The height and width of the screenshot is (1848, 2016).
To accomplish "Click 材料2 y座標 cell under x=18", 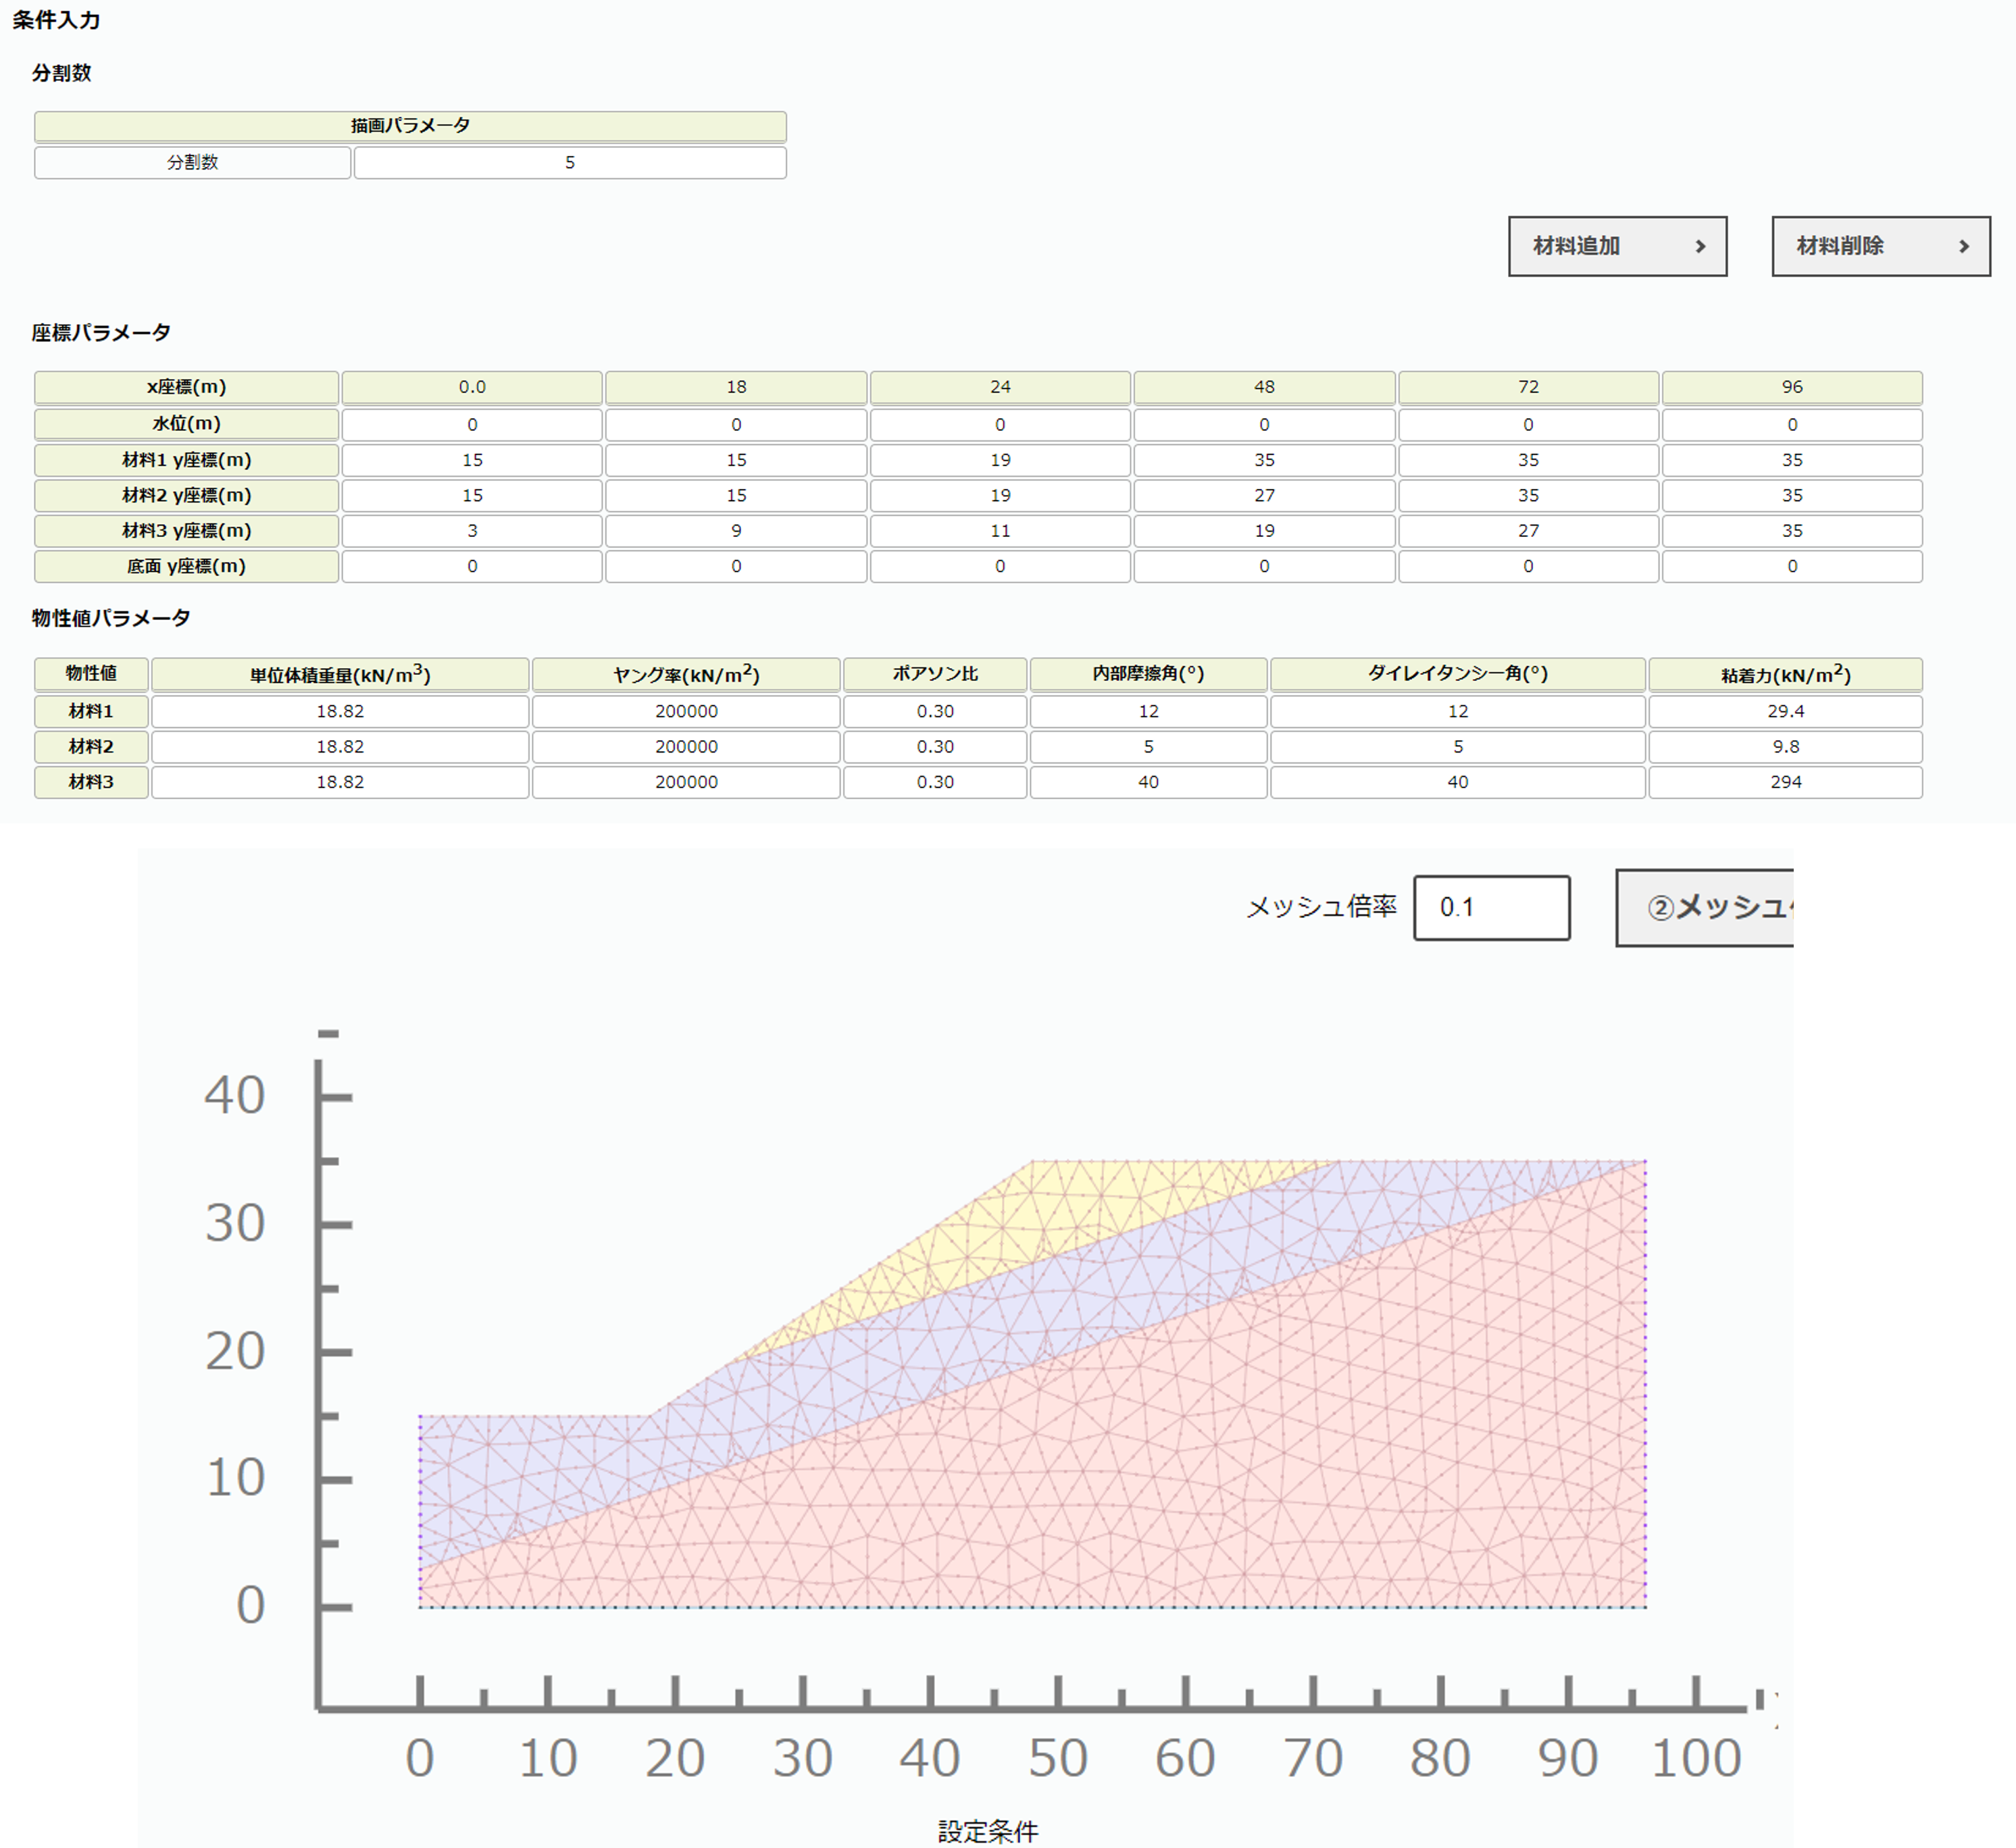I will point(736,495).
